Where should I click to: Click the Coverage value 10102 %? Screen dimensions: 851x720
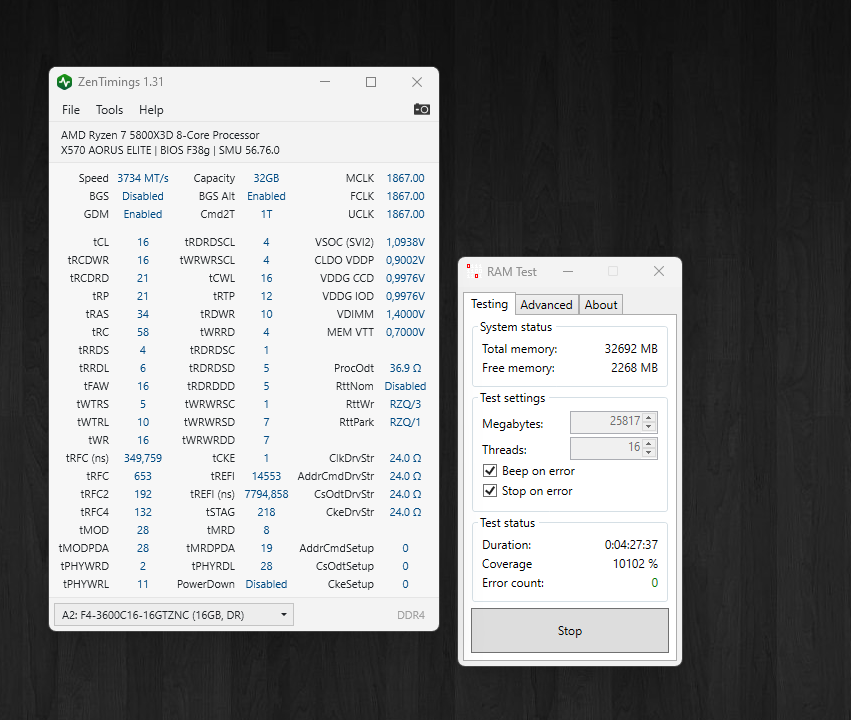[635, 564]
